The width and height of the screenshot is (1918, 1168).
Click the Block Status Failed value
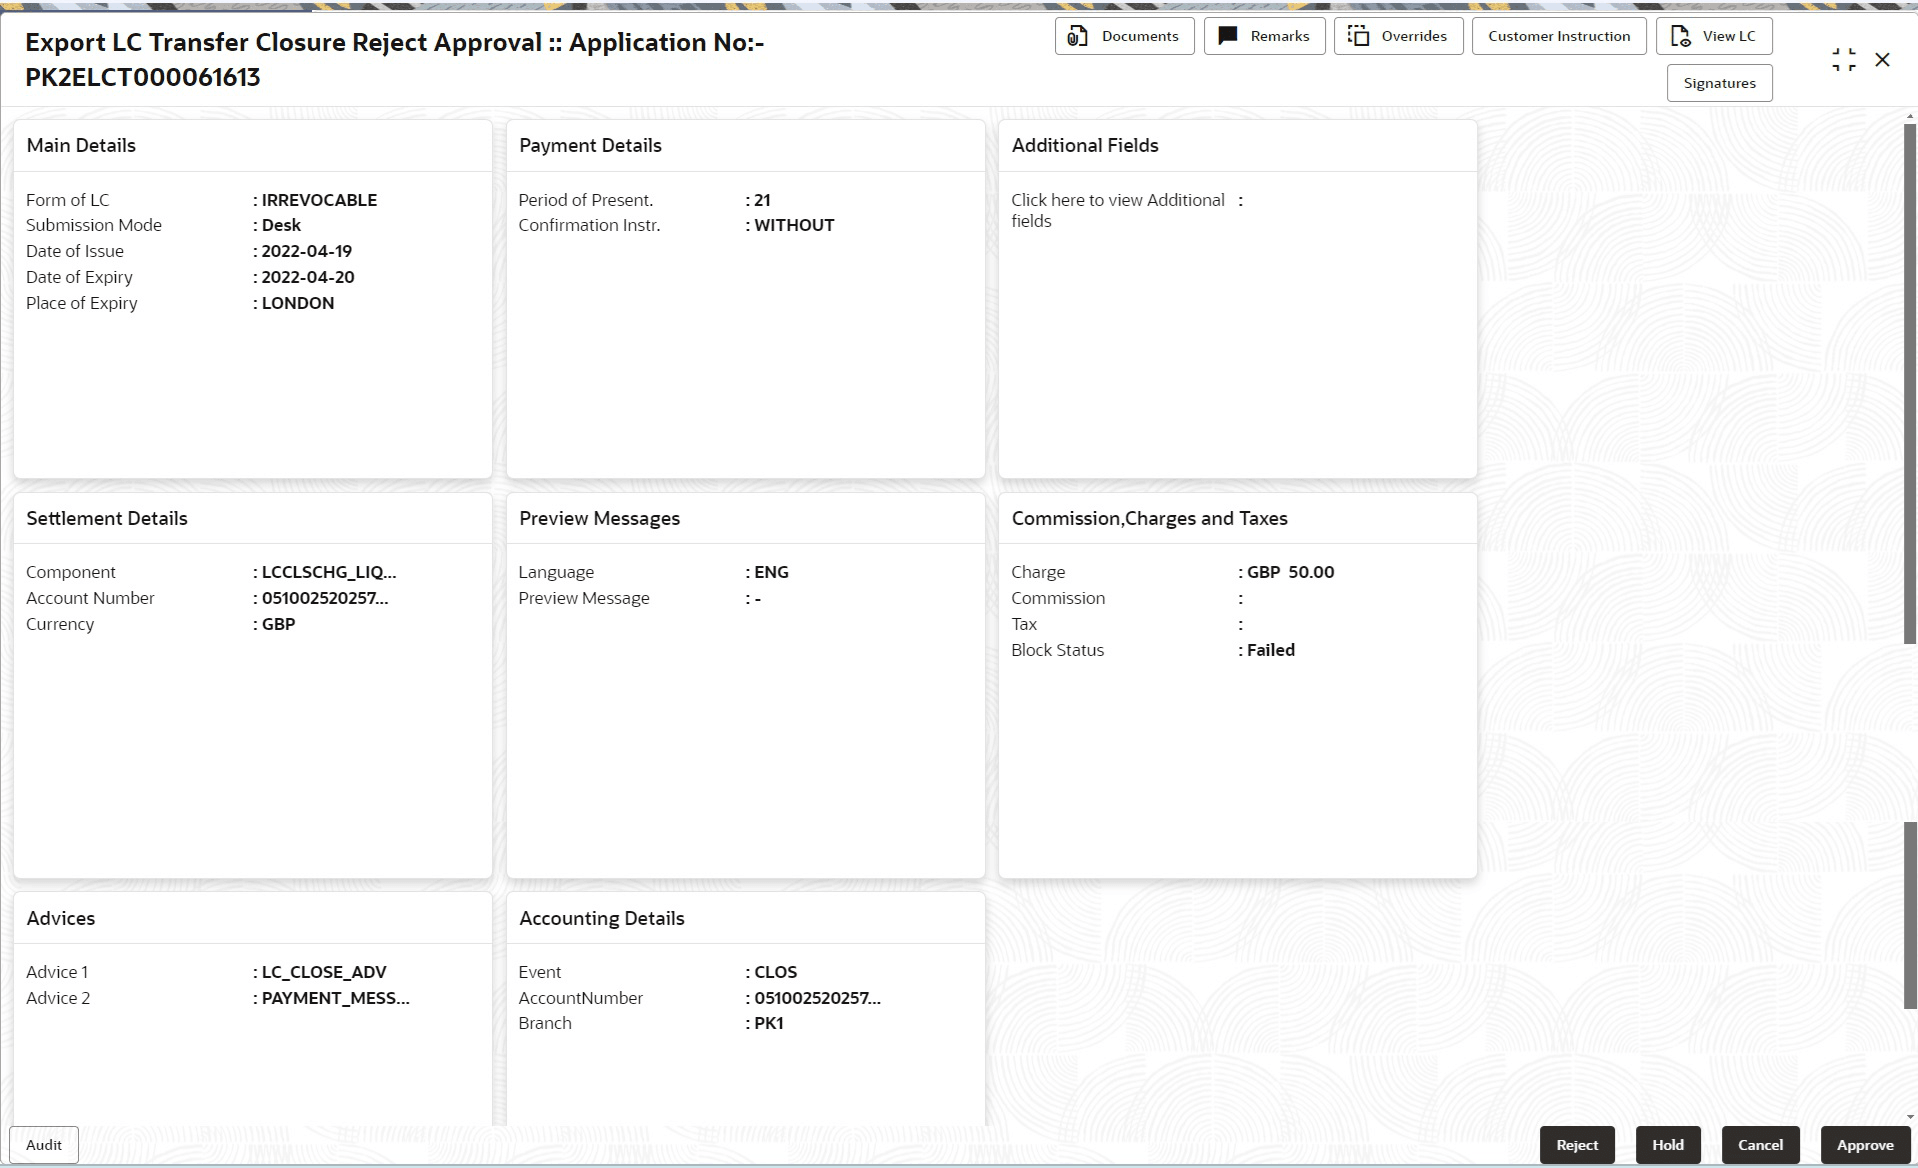(1270, 650)
